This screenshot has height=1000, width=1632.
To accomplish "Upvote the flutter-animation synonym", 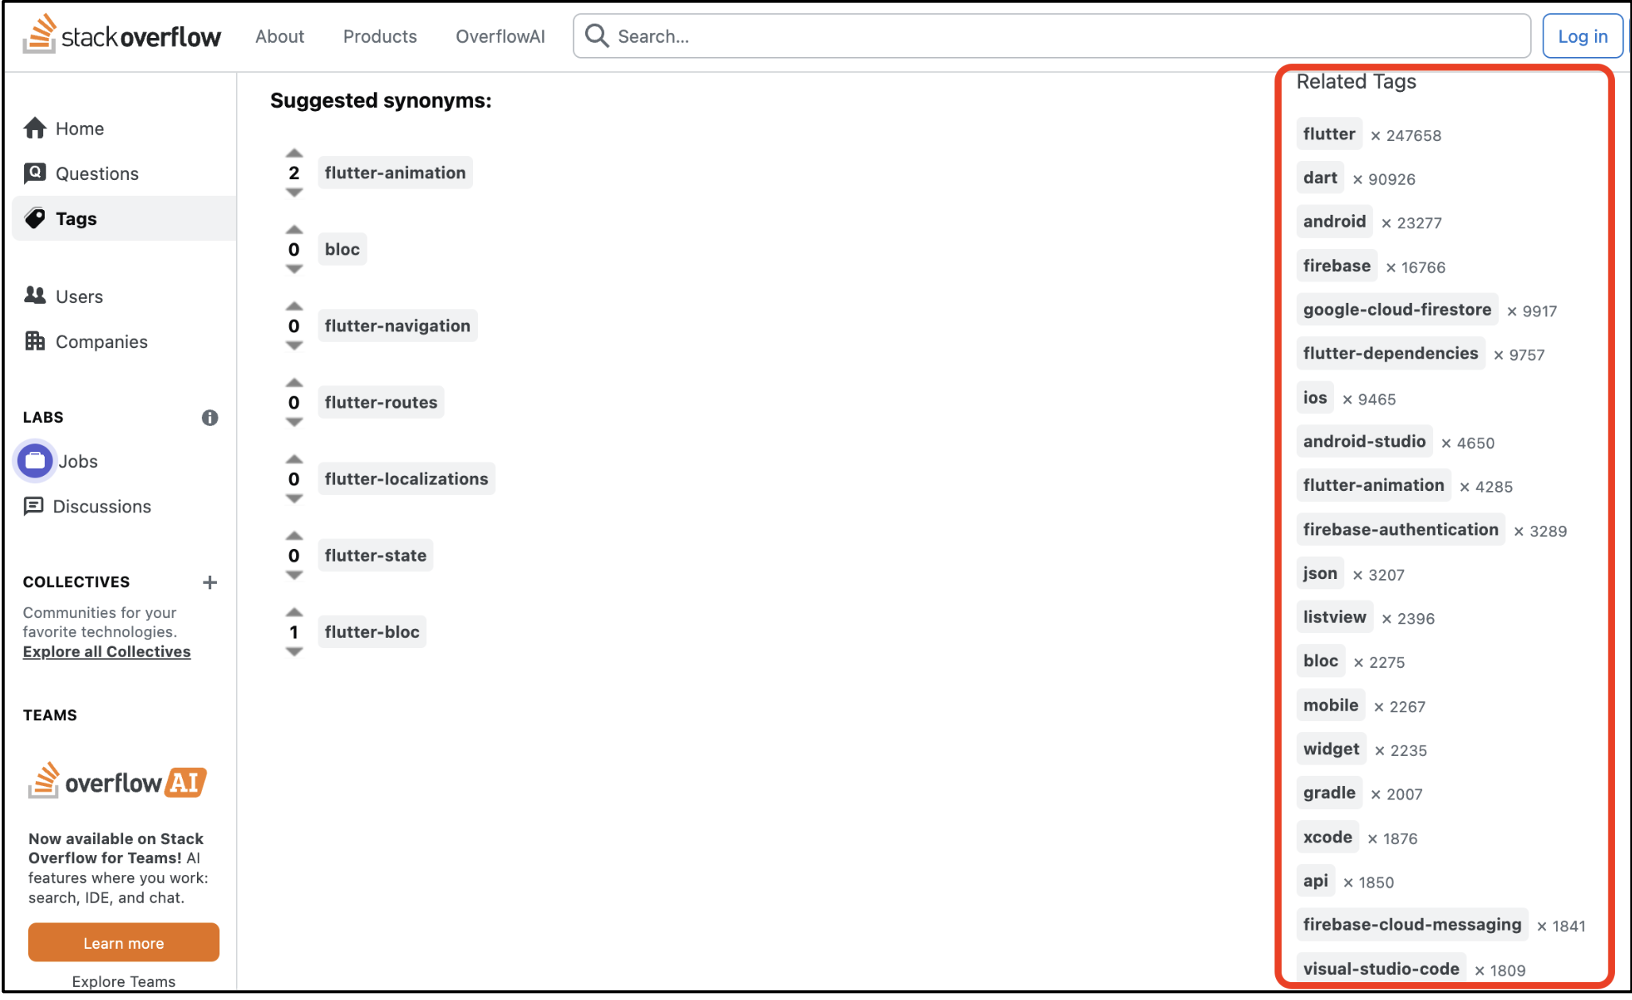I will tap(294, 153).
